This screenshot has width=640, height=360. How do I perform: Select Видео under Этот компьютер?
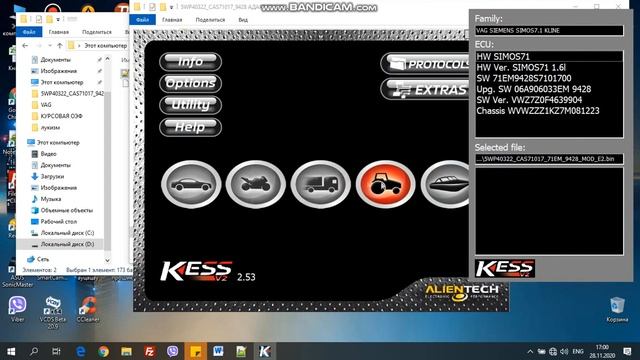click(44, 154)
